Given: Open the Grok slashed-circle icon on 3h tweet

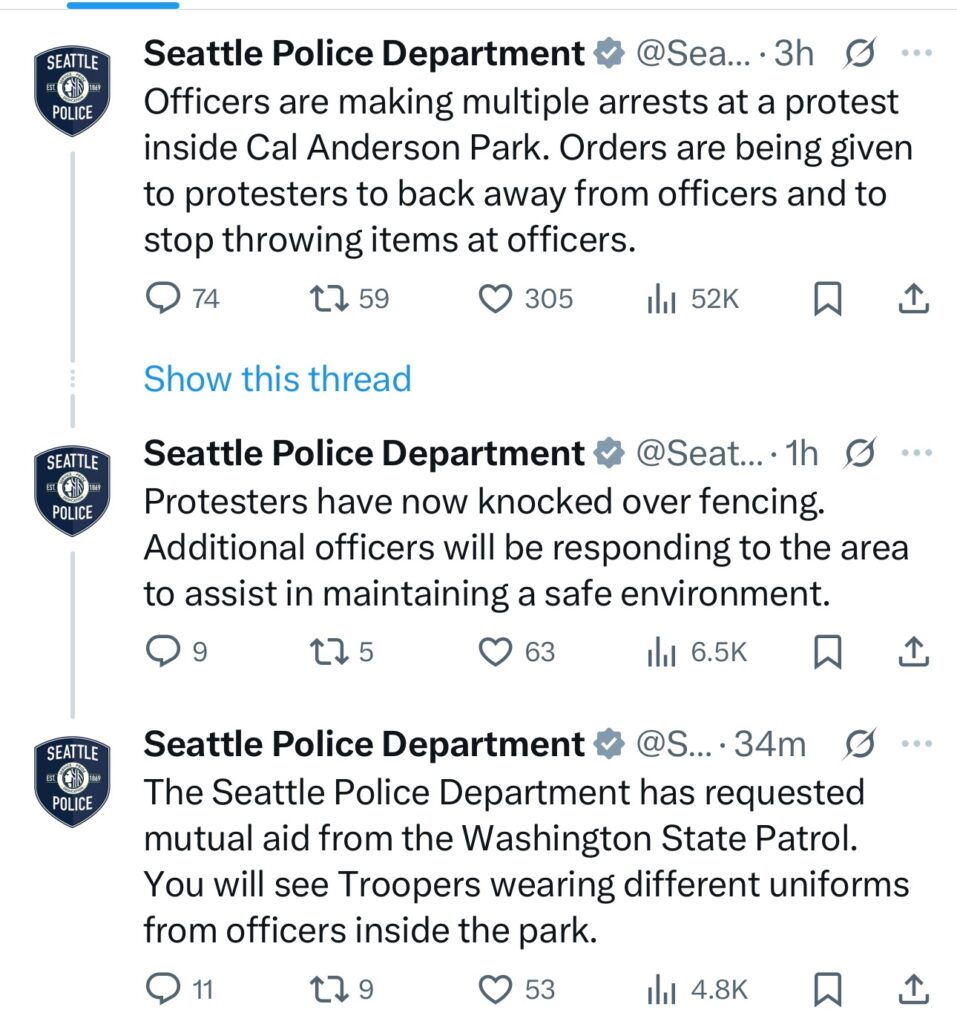Looking at the screenshot, I should click(859, 54).
